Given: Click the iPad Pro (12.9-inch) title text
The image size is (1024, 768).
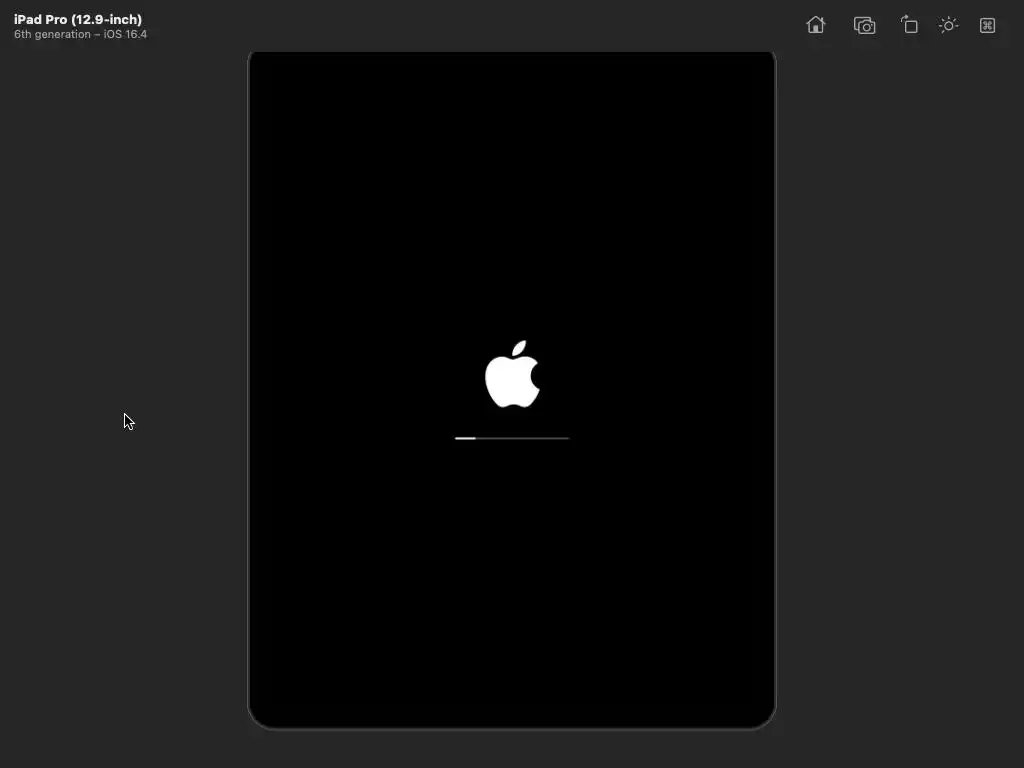Looking at the screenshot, I should tap(78, 20).
